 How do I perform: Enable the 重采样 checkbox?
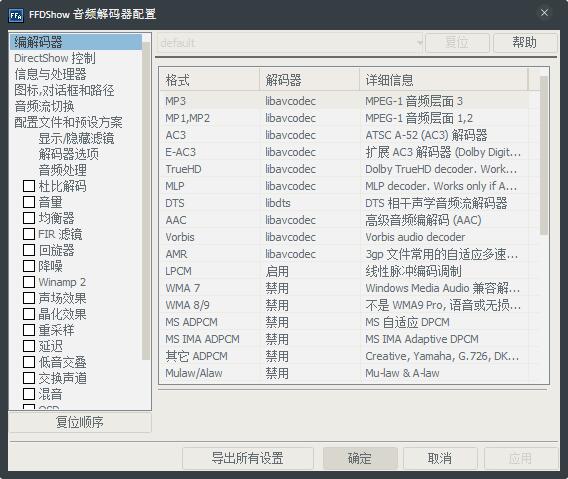coord(29,330)
